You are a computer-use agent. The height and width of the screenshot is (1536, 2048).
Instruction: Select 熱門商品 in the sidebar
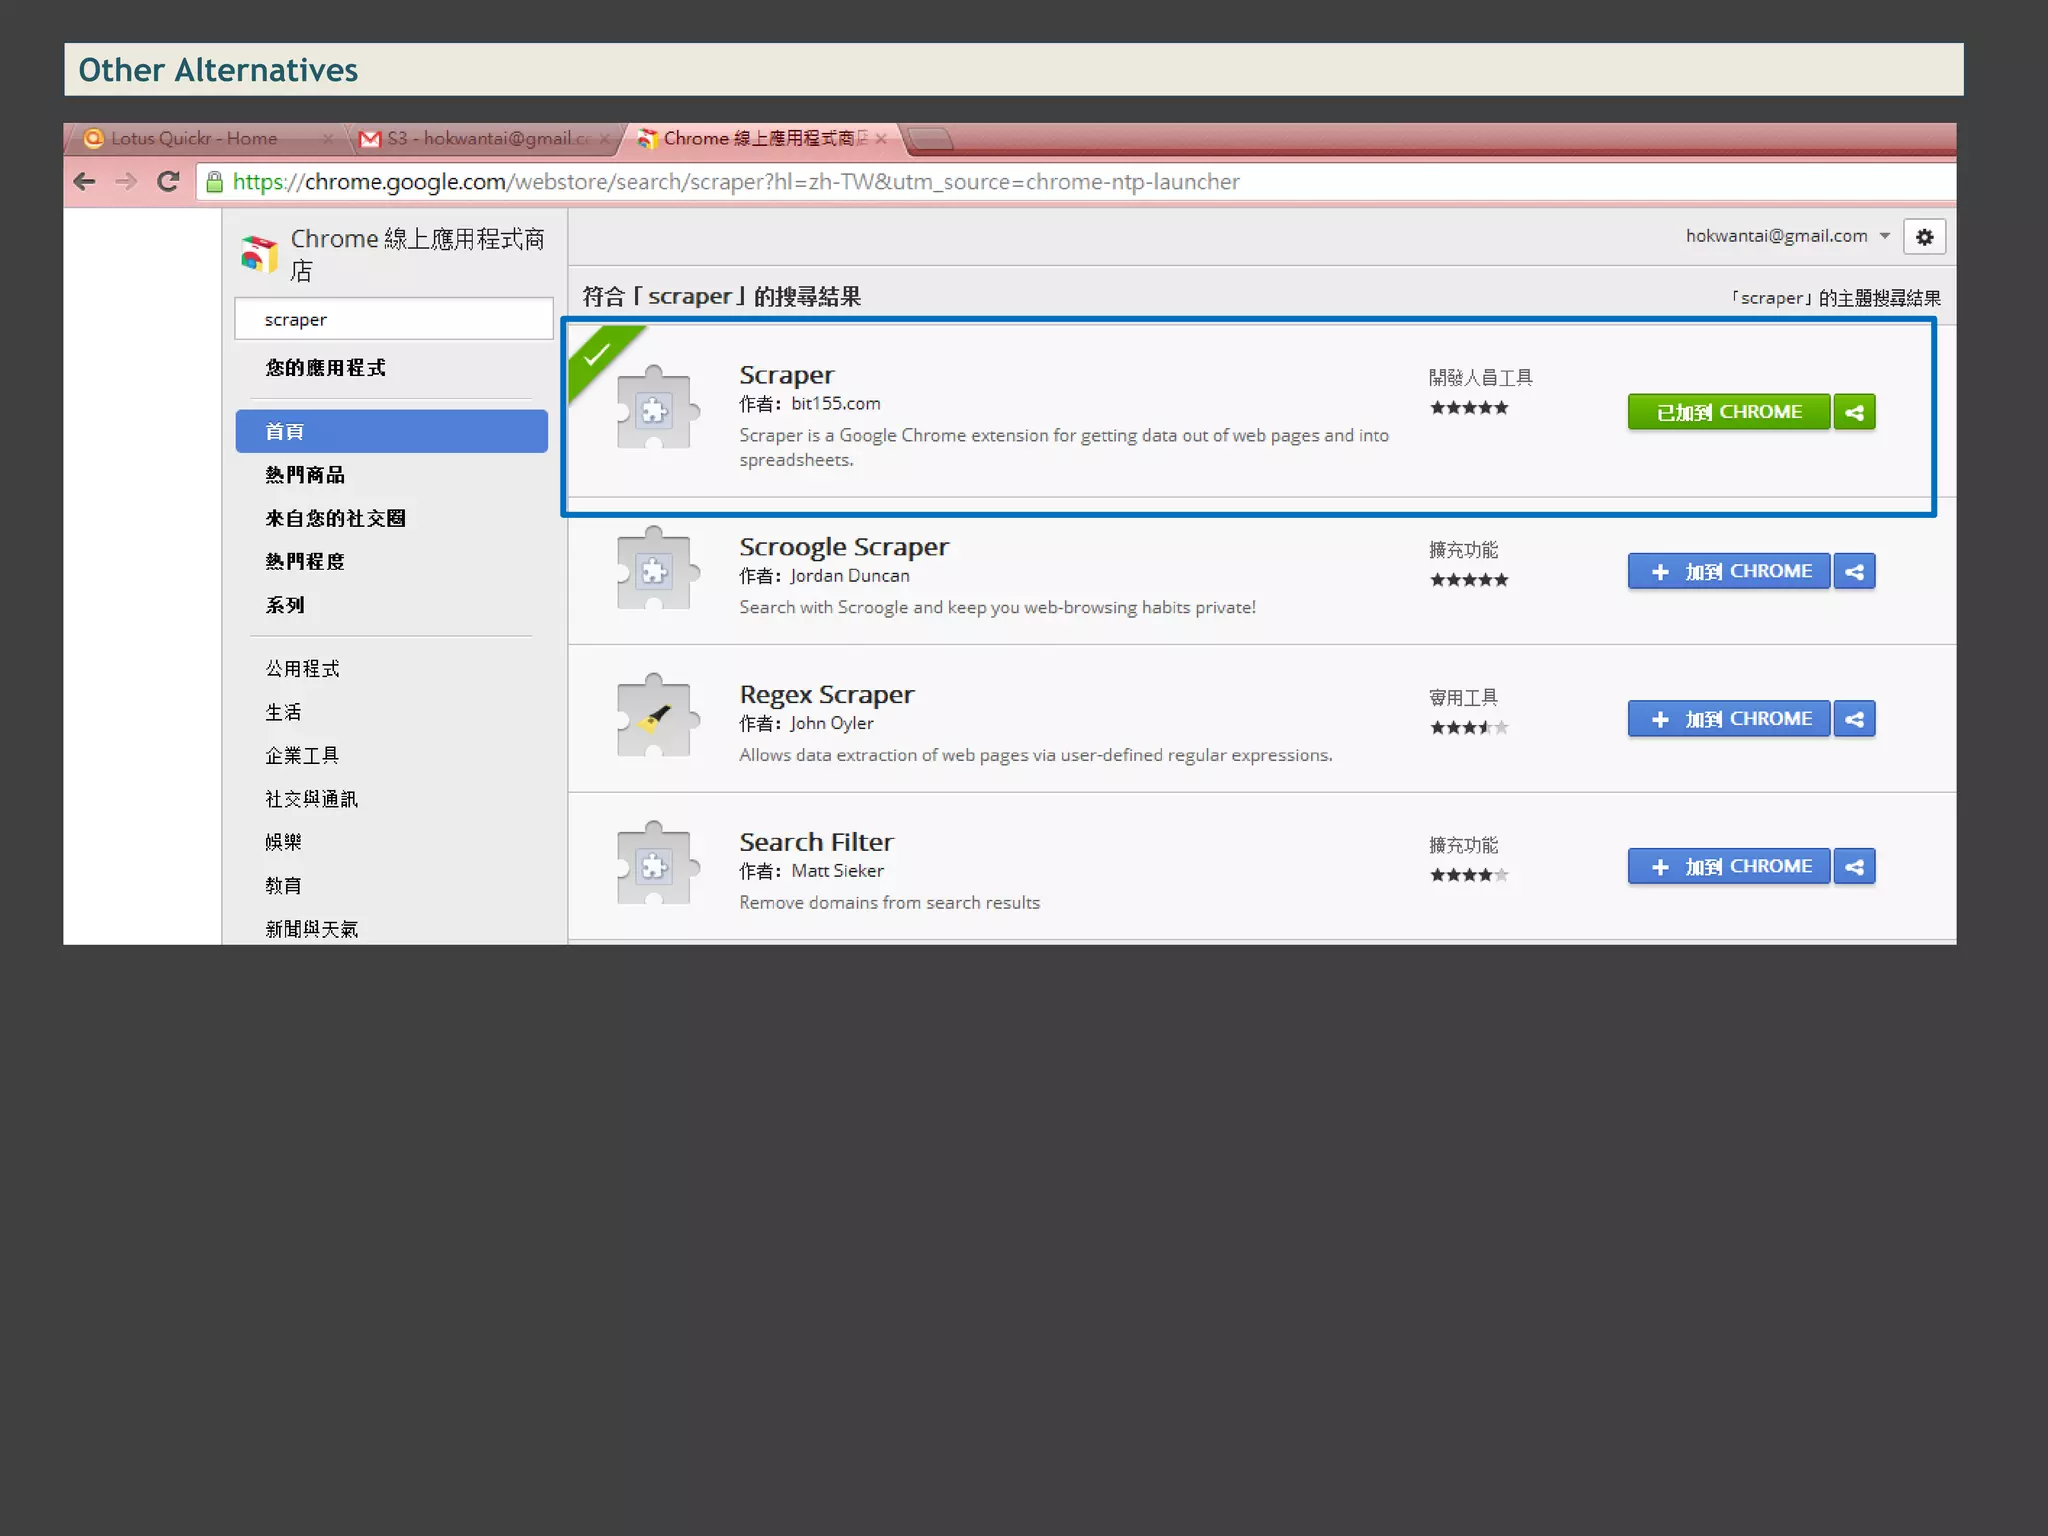point(305,475)
